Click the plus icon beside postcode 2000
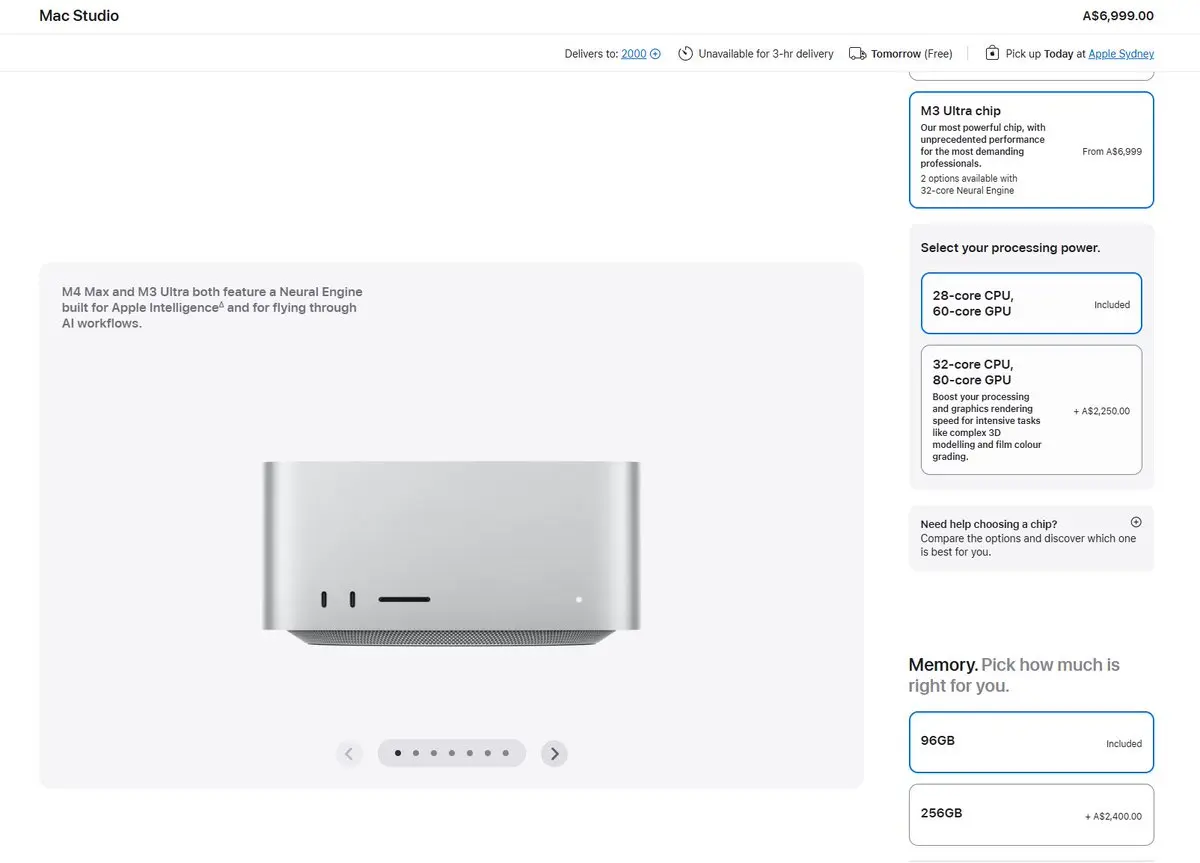The image size is (1200, 863). [656, 54]
